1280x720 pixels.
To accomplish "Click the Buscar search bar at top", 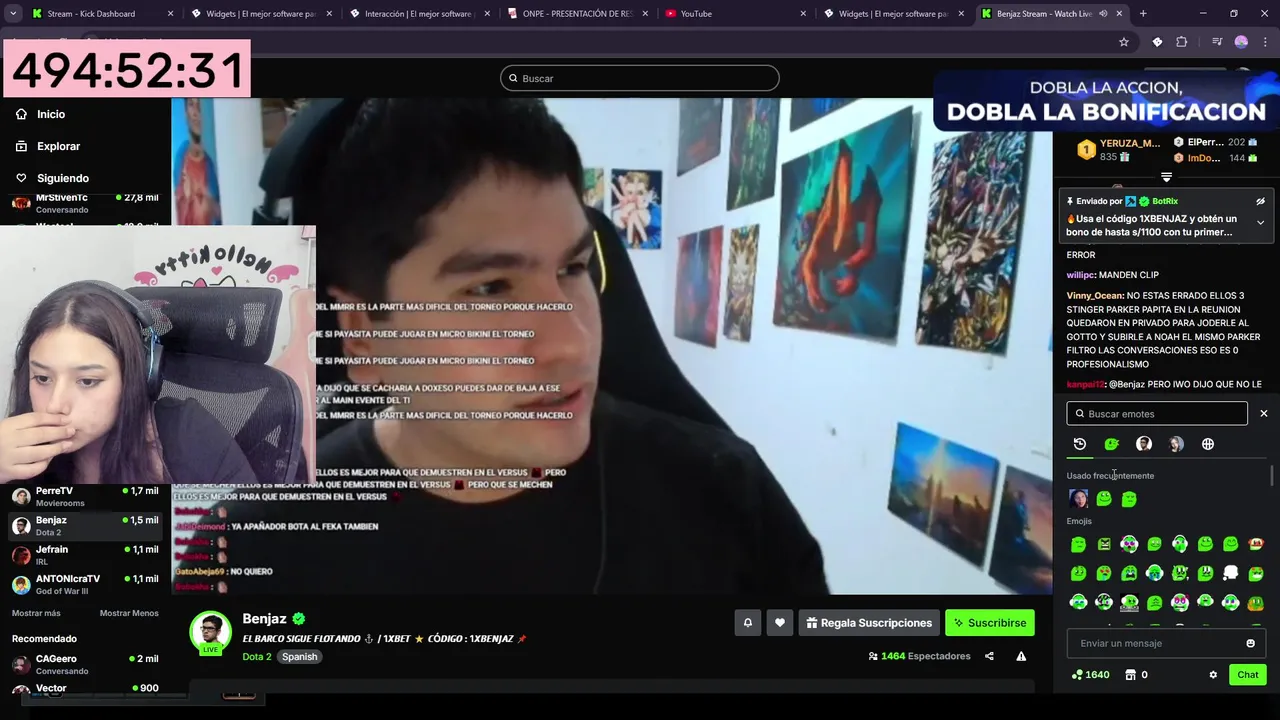I will 640,78.
